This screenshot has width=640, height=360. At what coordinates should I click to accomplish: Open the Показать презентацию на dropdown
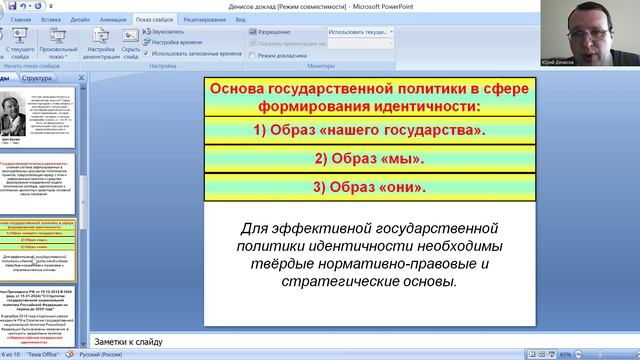coord(360,43)
